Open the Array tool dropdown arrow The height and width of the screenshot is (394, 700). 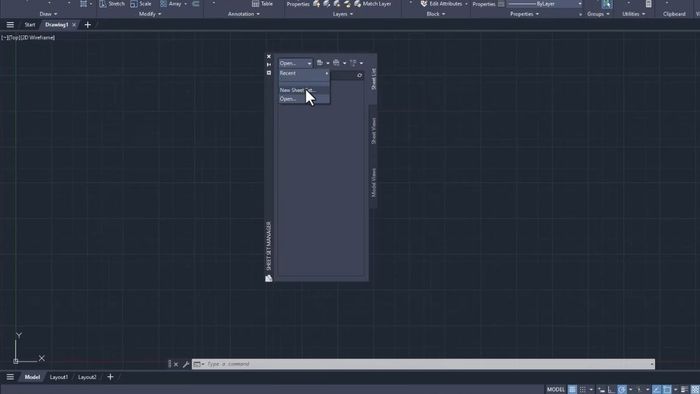(186, 4)
